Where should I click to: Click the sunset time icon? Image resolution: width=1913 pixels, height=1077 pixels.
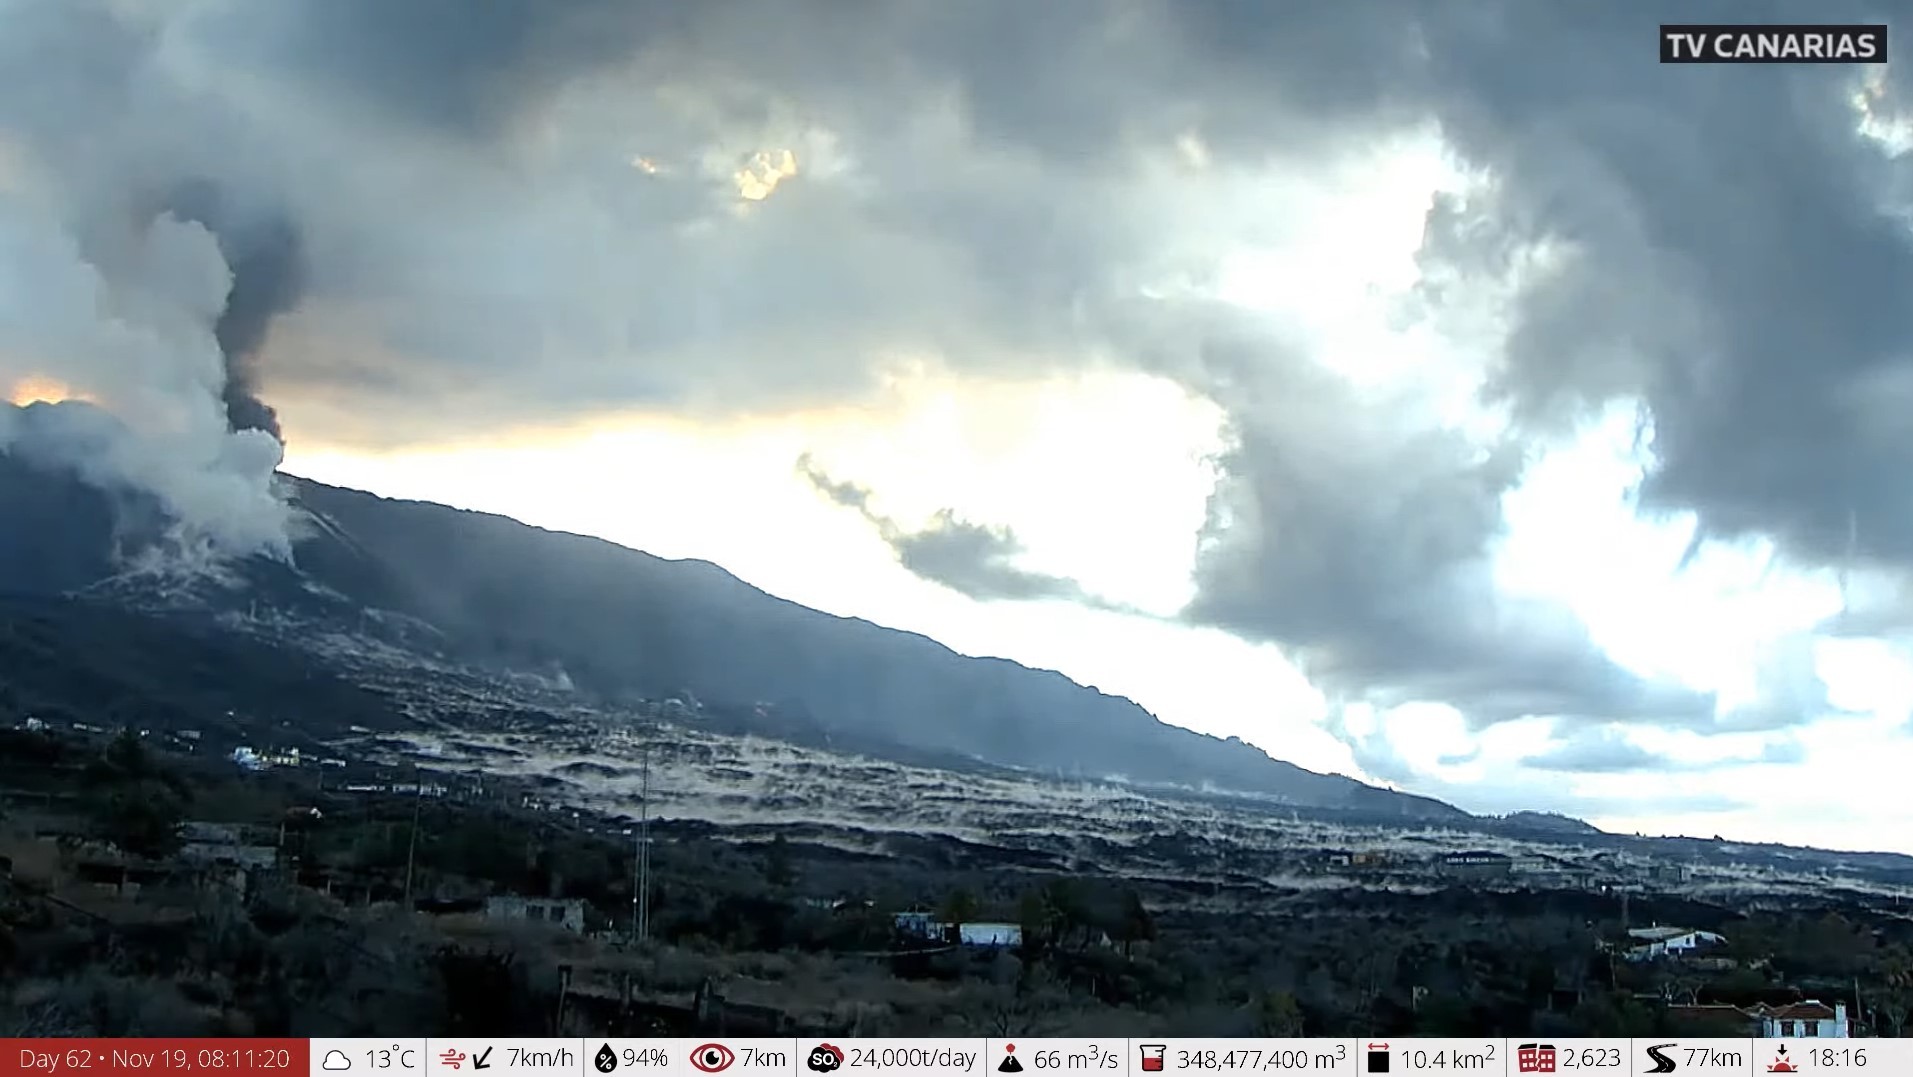tap(1781, 1059)
